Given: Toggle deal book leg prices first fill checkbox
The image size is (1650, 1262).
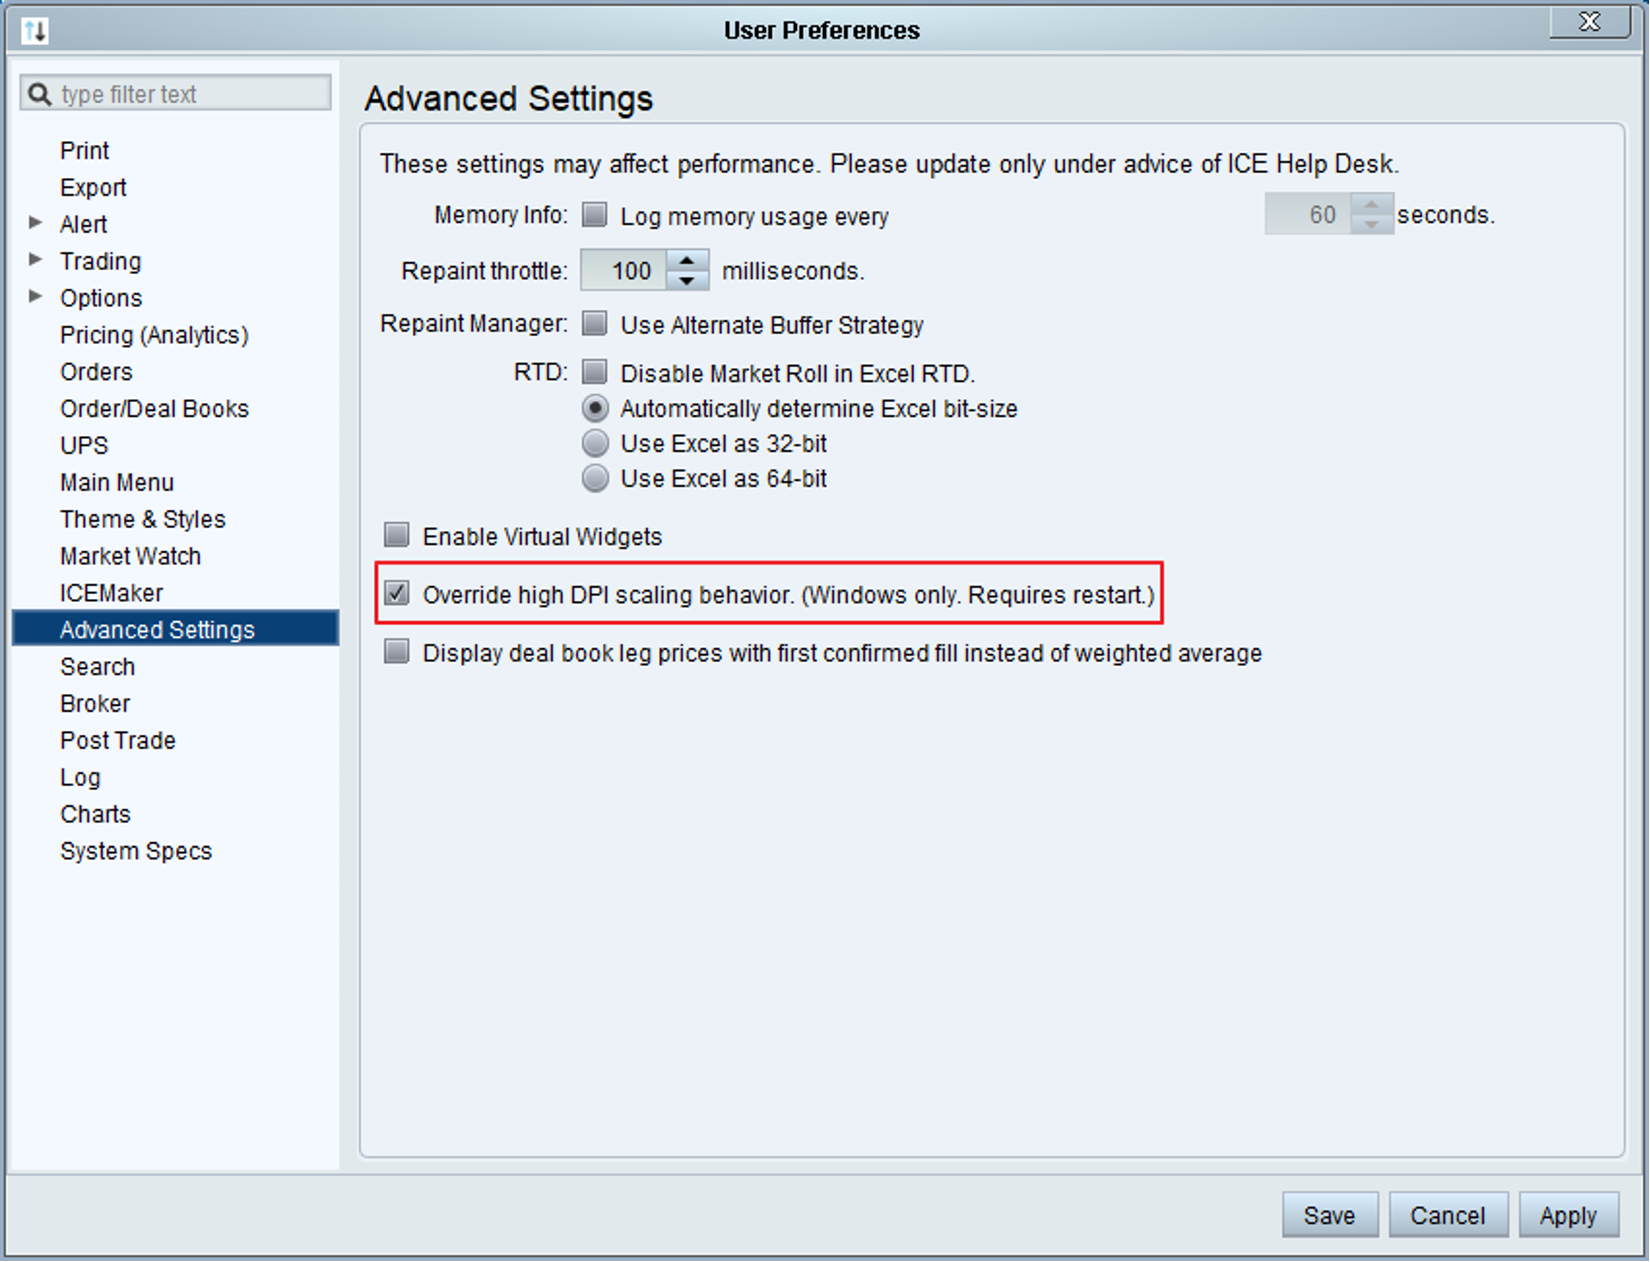Looking at the screenshot, I should [x=397, y=652].
